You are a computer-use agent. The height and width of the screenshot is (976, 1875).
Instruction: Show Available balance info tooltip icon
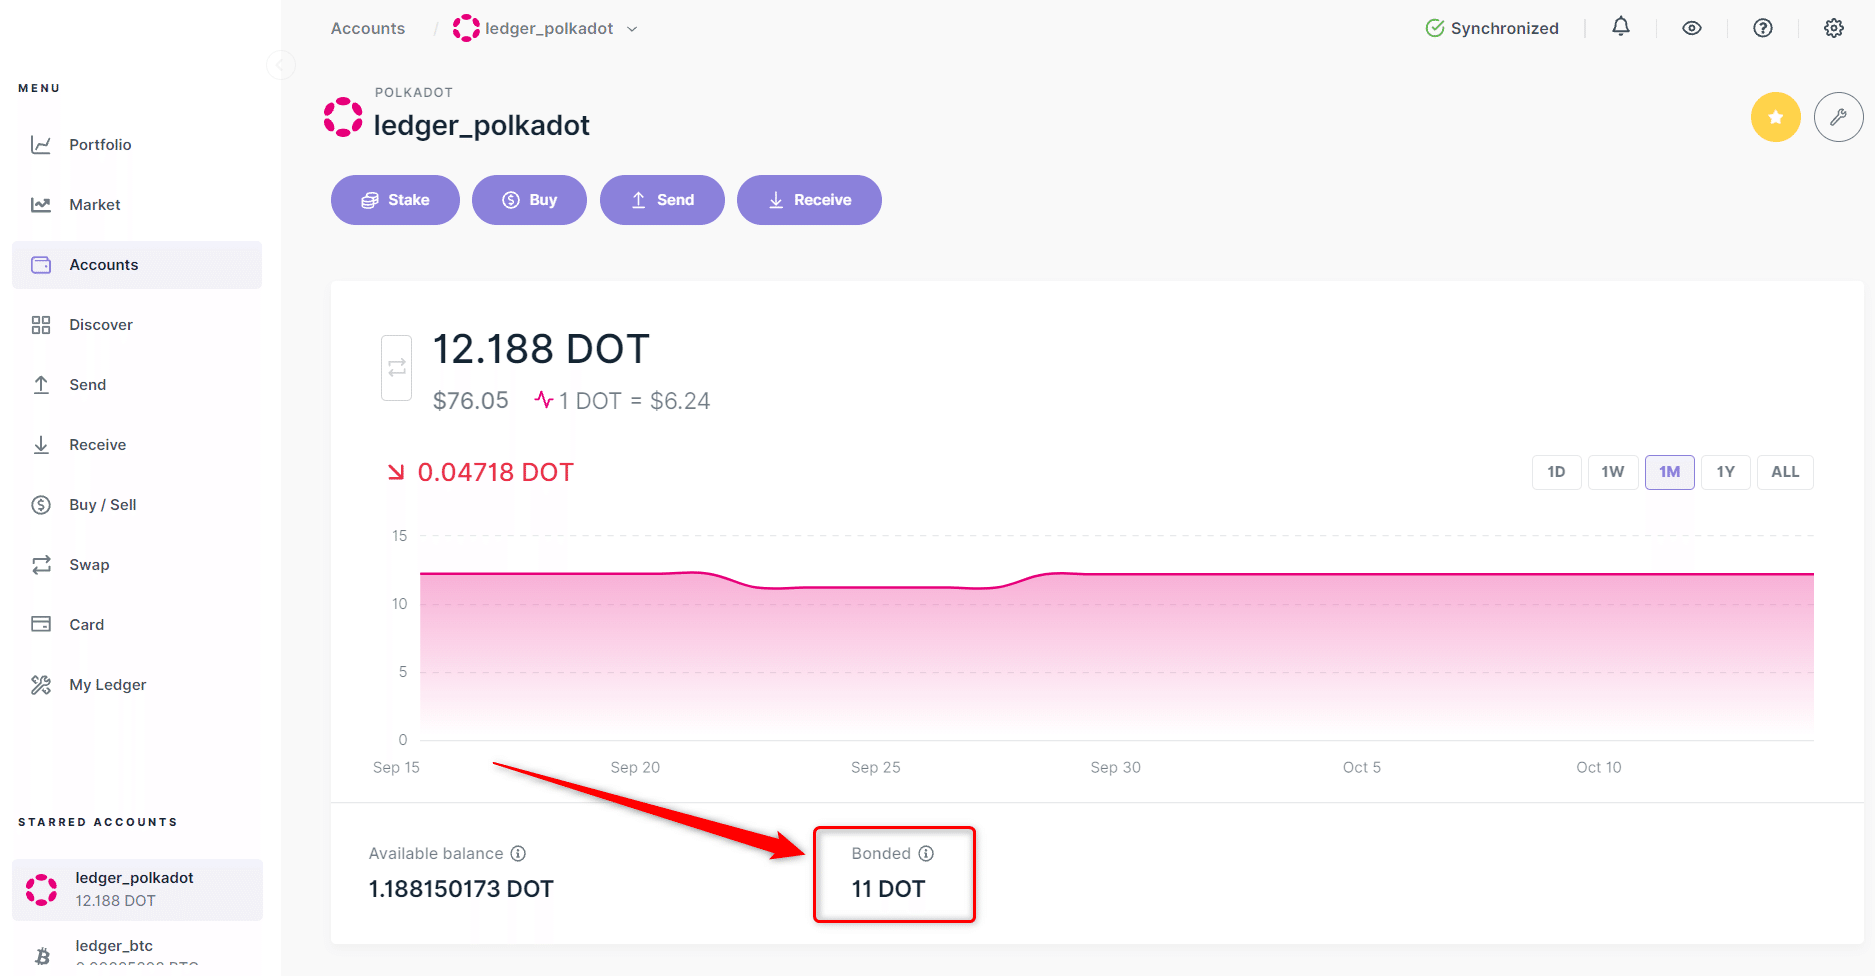[518, 853]
